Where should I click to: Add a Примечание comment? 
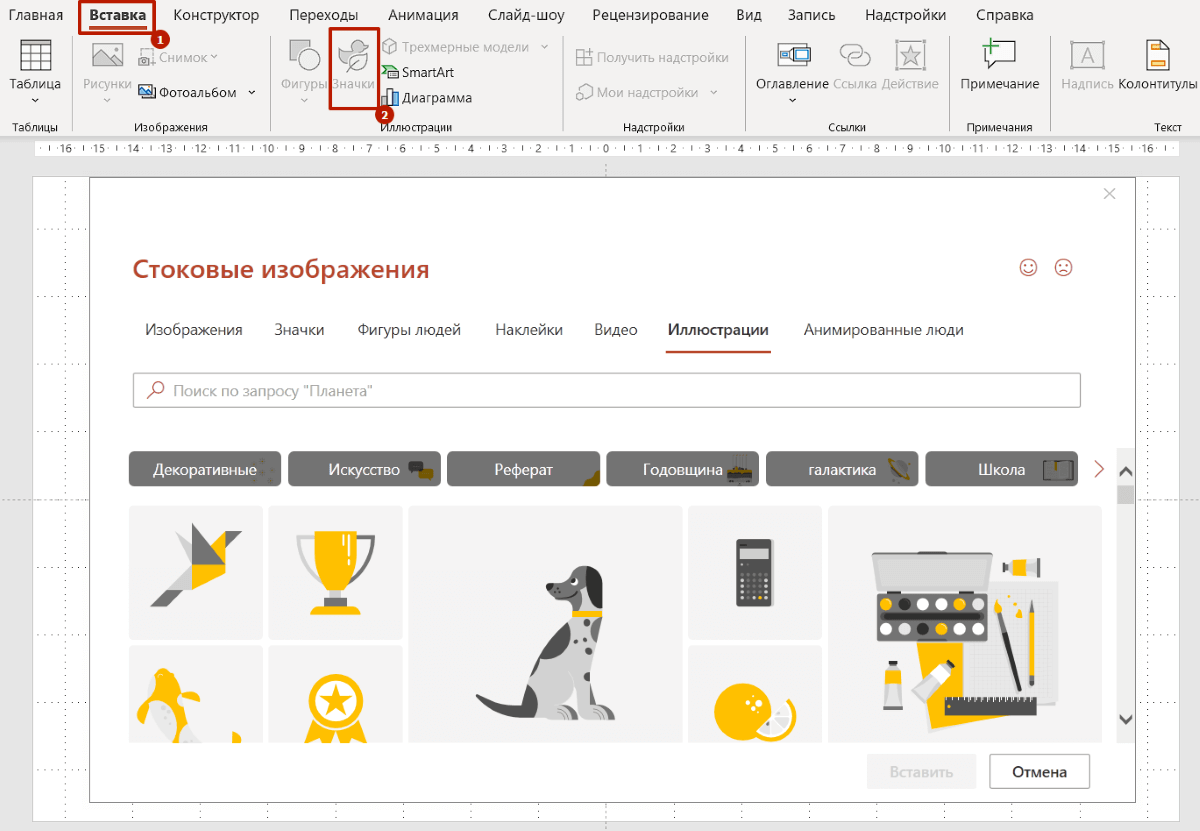[x=999, y=66]
